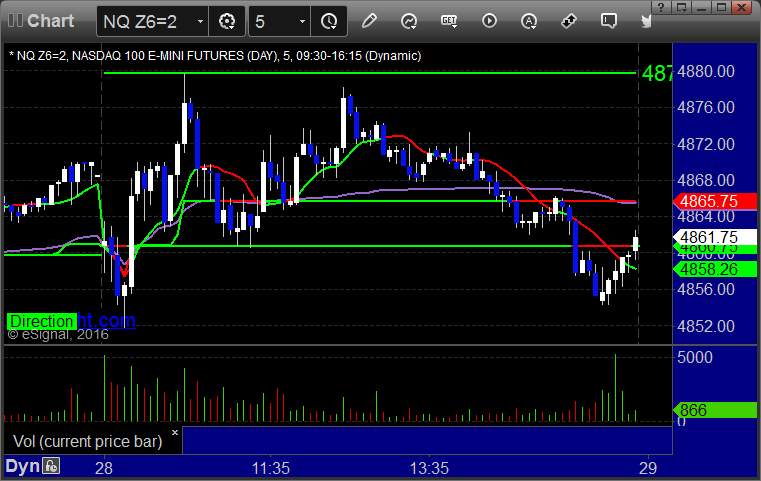The height and width of the screenshot is (481, 761).
Task: Close the chart window
Action: point(742,7)
